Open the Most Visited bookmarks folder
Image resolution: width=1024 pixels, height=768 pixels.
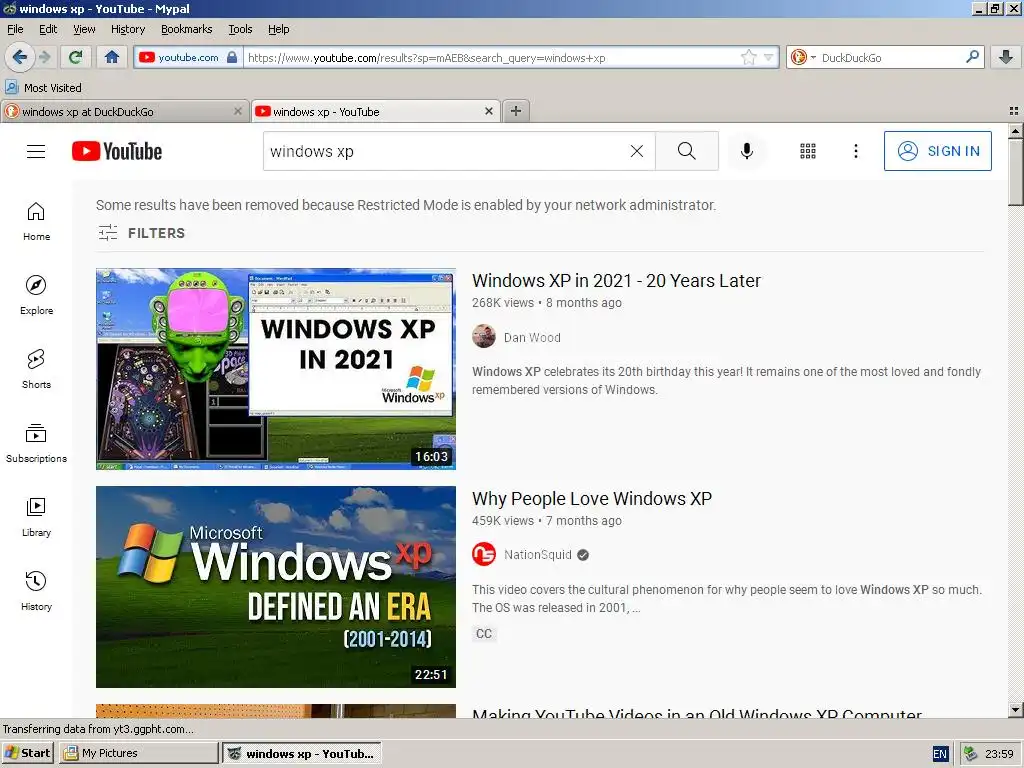(x=44, y=88)
